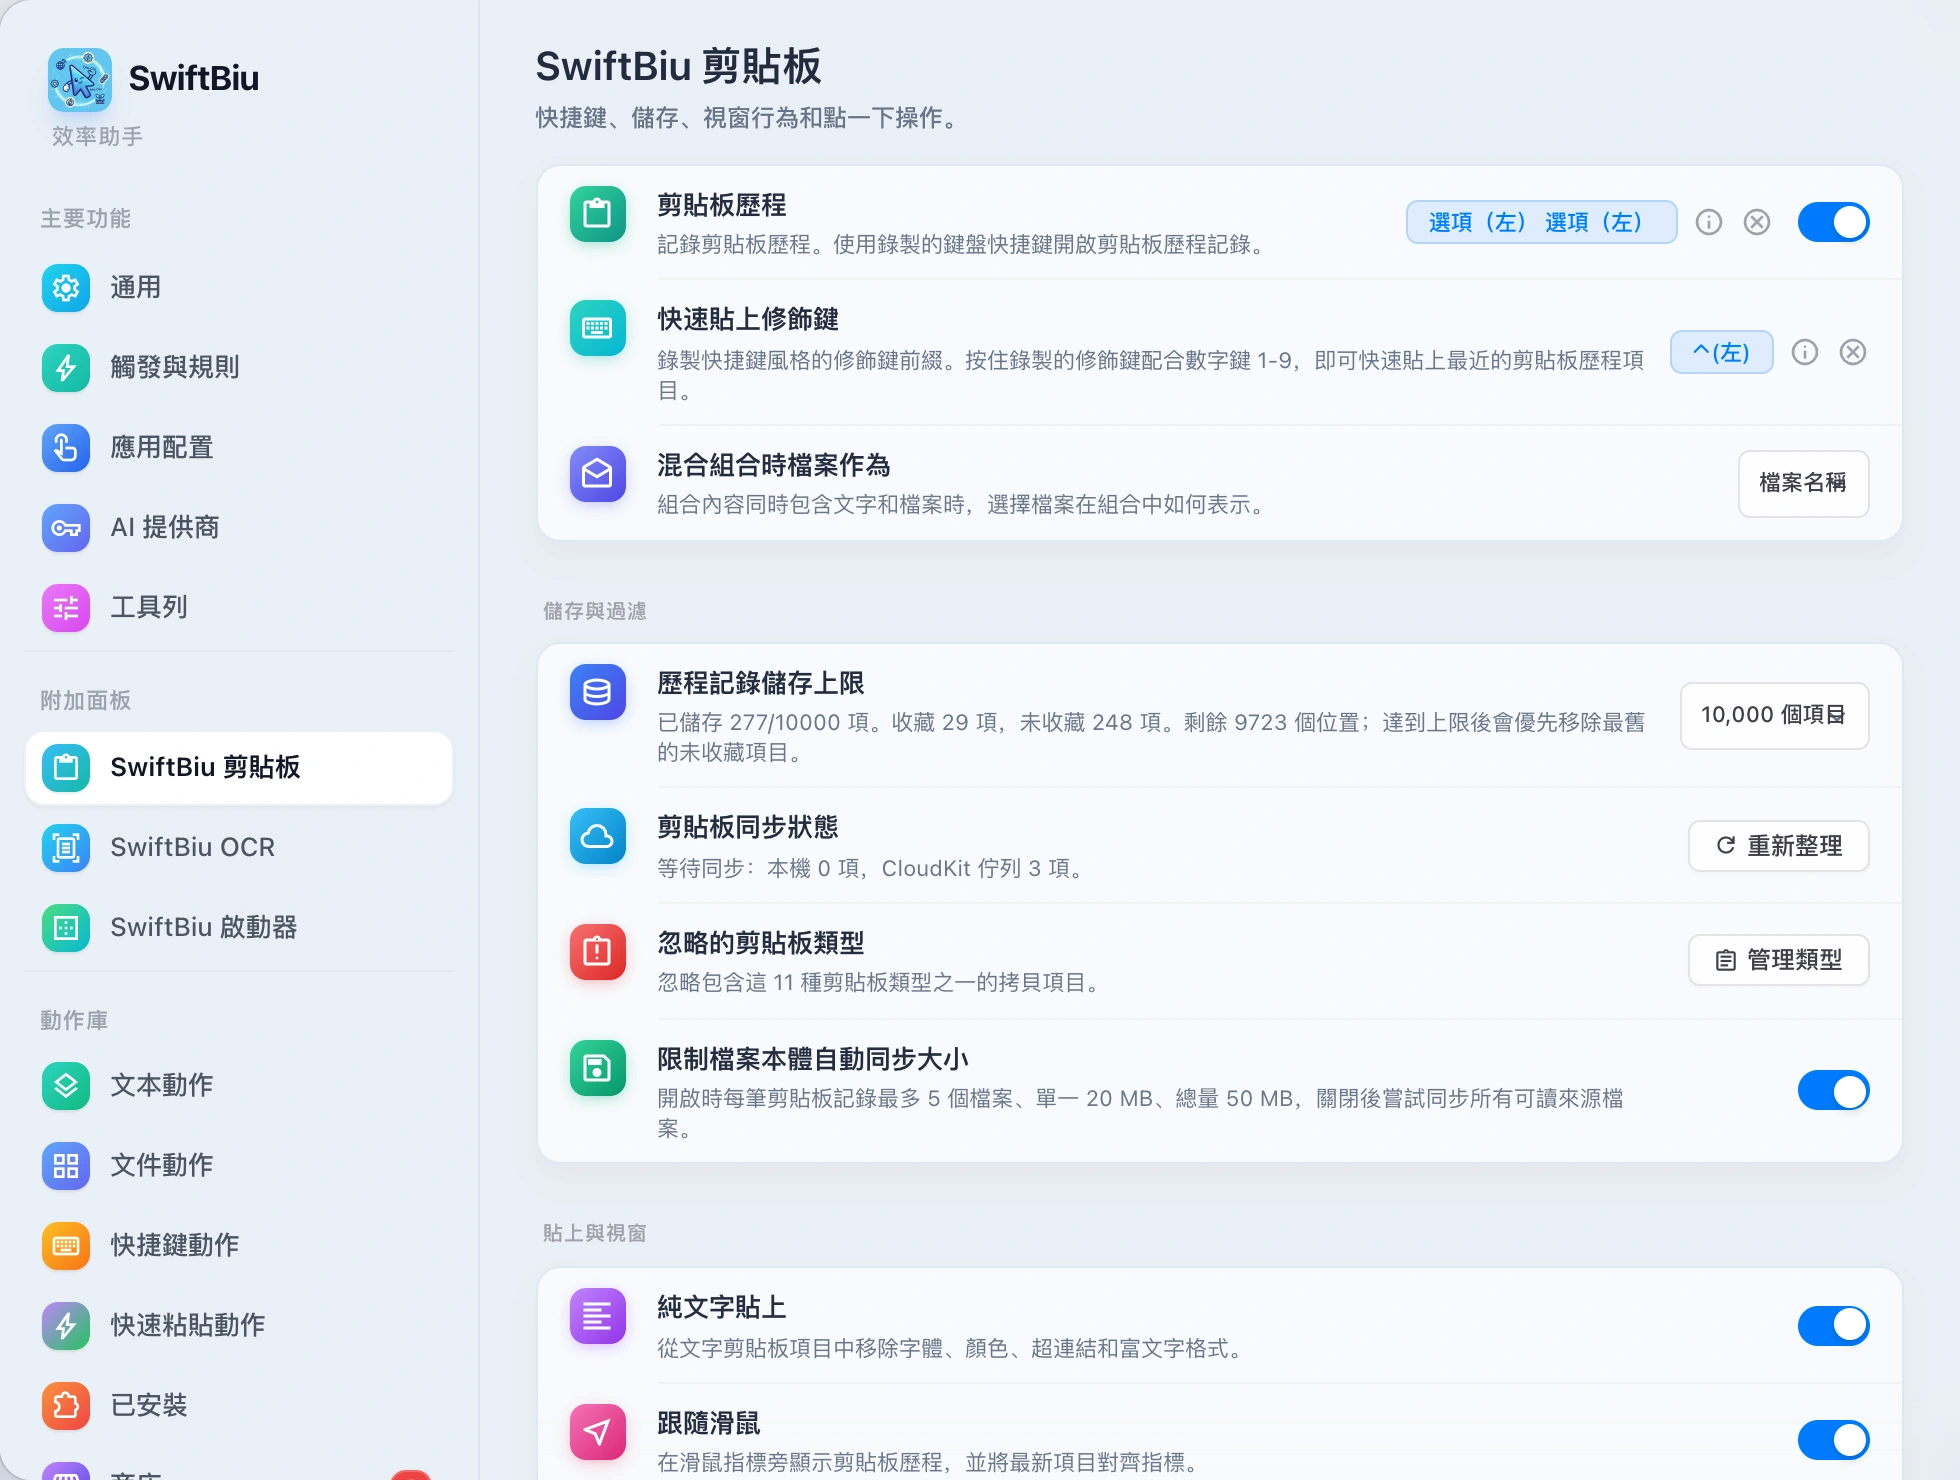This screenshot has height=1480, width=1960.
Task: Click the 剪貼板歷程 clipboard row icon
Action: click(x=598, y=214)
